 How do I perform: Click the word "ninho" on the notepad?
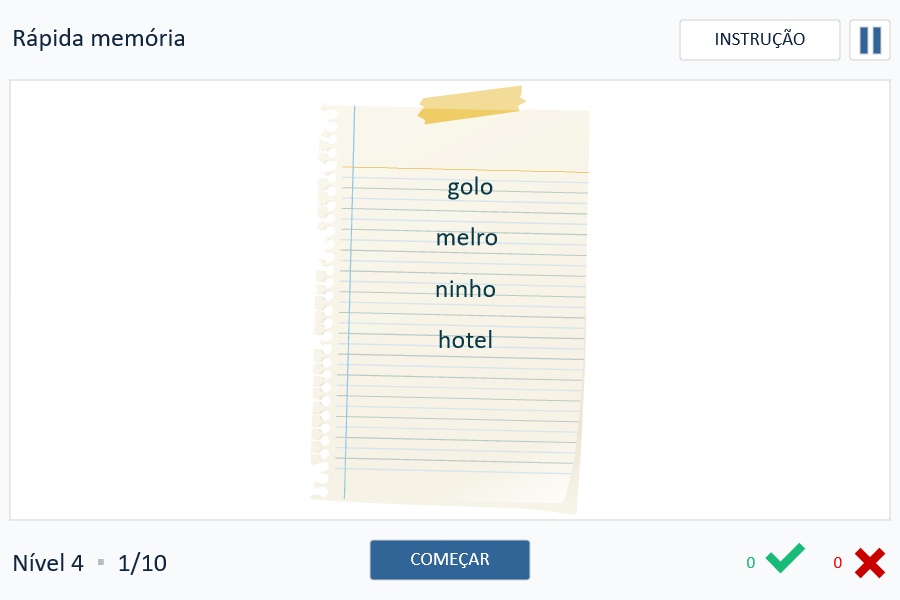(x=465, y=289)
